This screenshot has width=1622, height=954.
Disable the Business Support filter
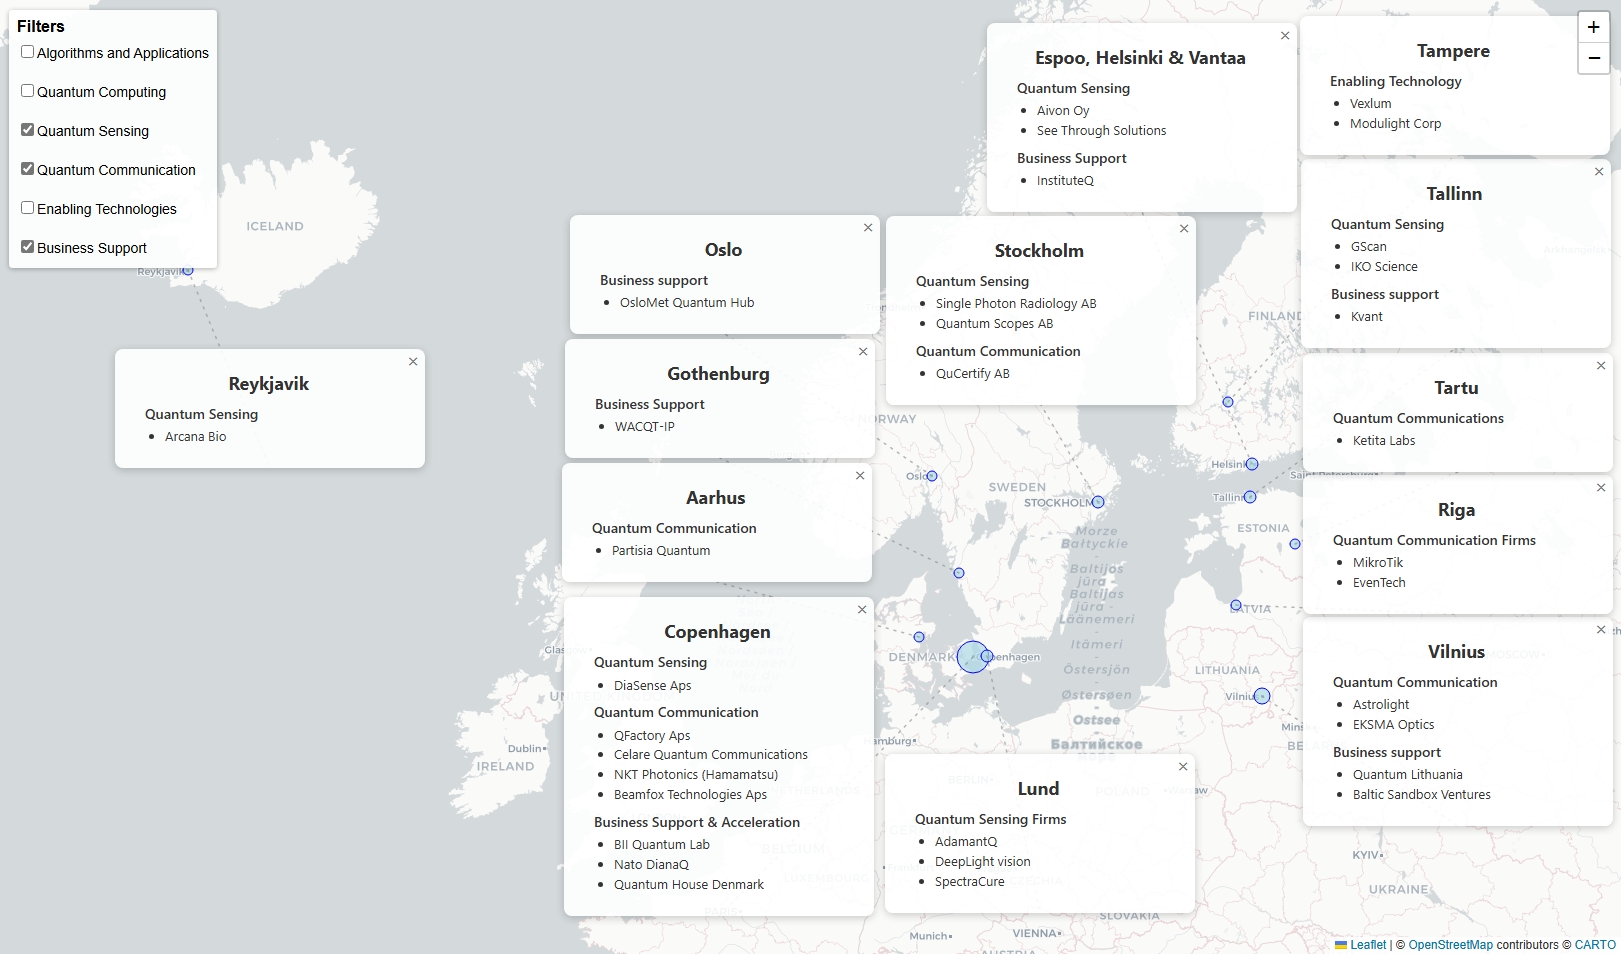coord(28,247)
